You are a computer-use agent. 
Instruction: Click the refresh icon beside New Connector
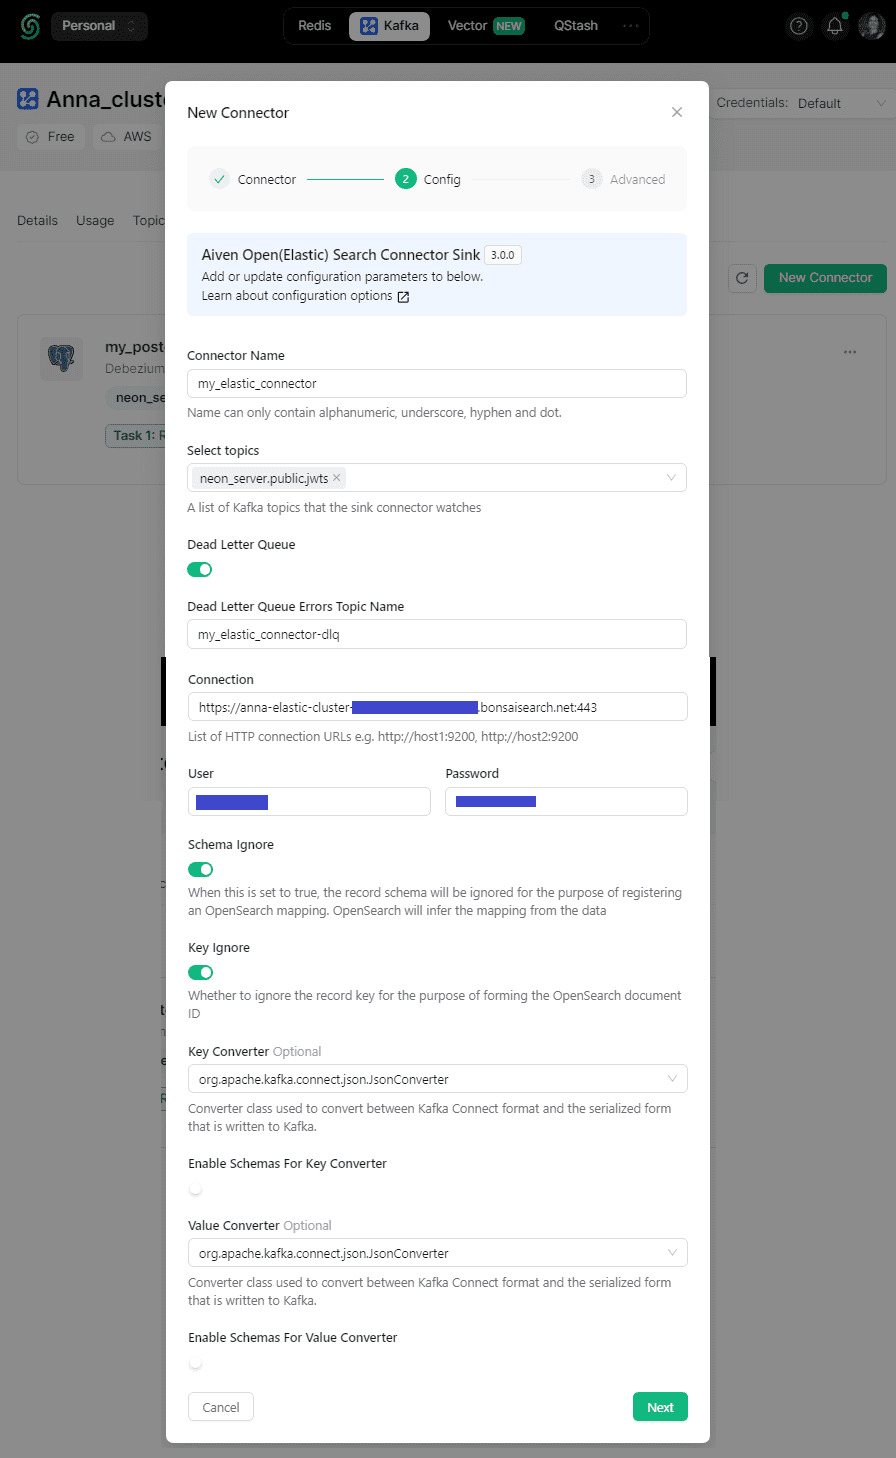pos(742,278)
